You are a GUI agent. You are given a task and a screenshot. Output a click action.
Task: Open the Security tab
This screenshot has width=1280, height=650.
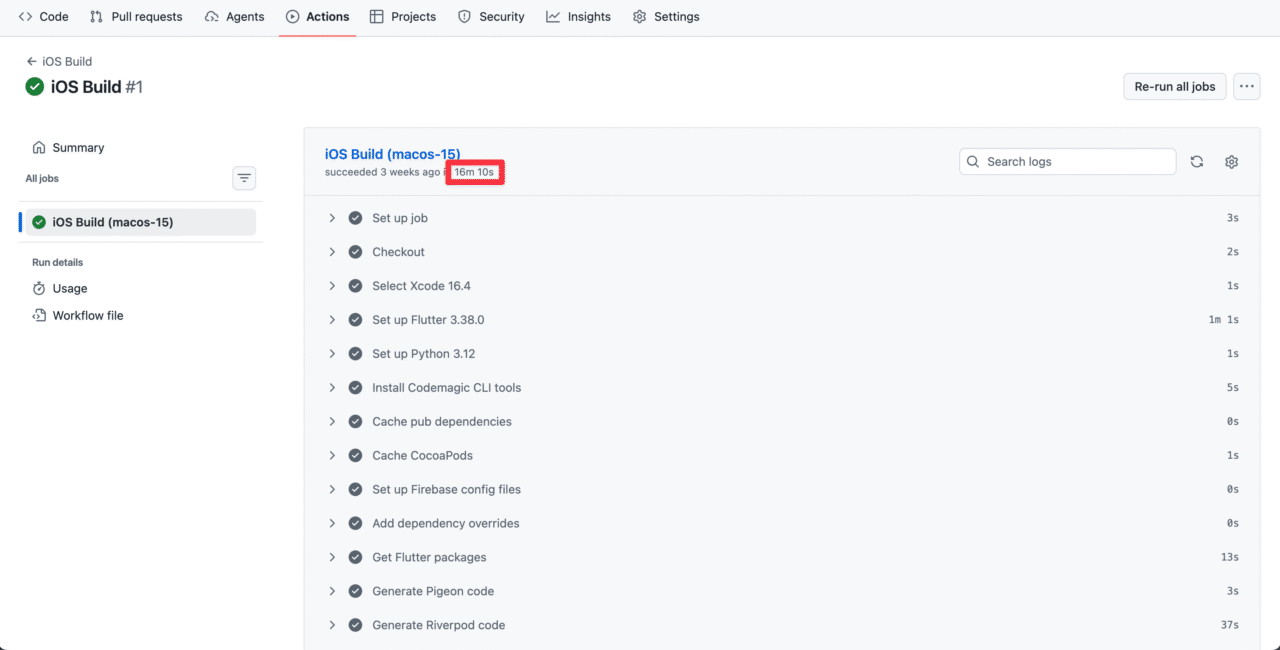pos(491,17)
